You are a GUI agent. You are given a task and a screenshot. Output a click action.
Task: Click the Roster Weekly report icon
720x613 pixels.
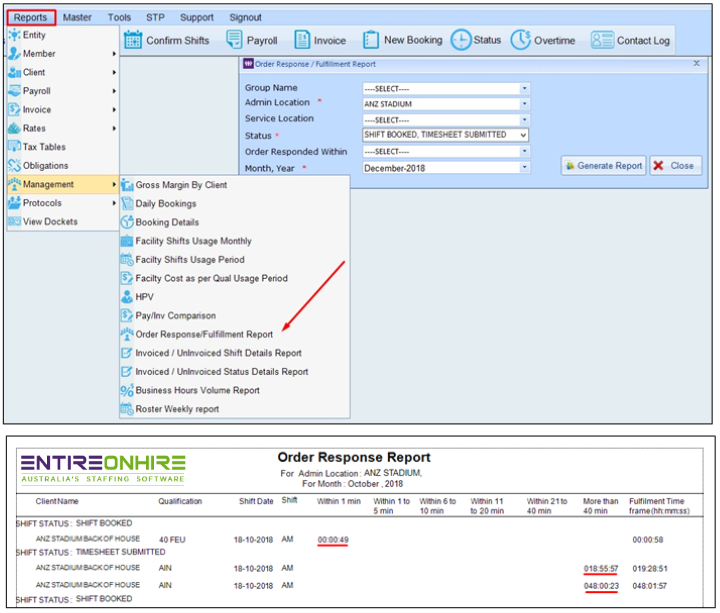(x=127, y=409)
